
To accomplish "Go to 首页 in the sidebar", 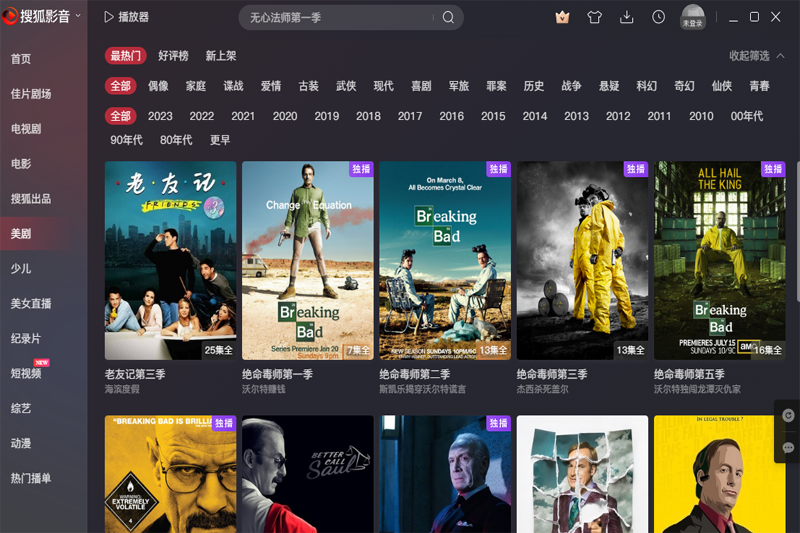I will tap(21, 59).
